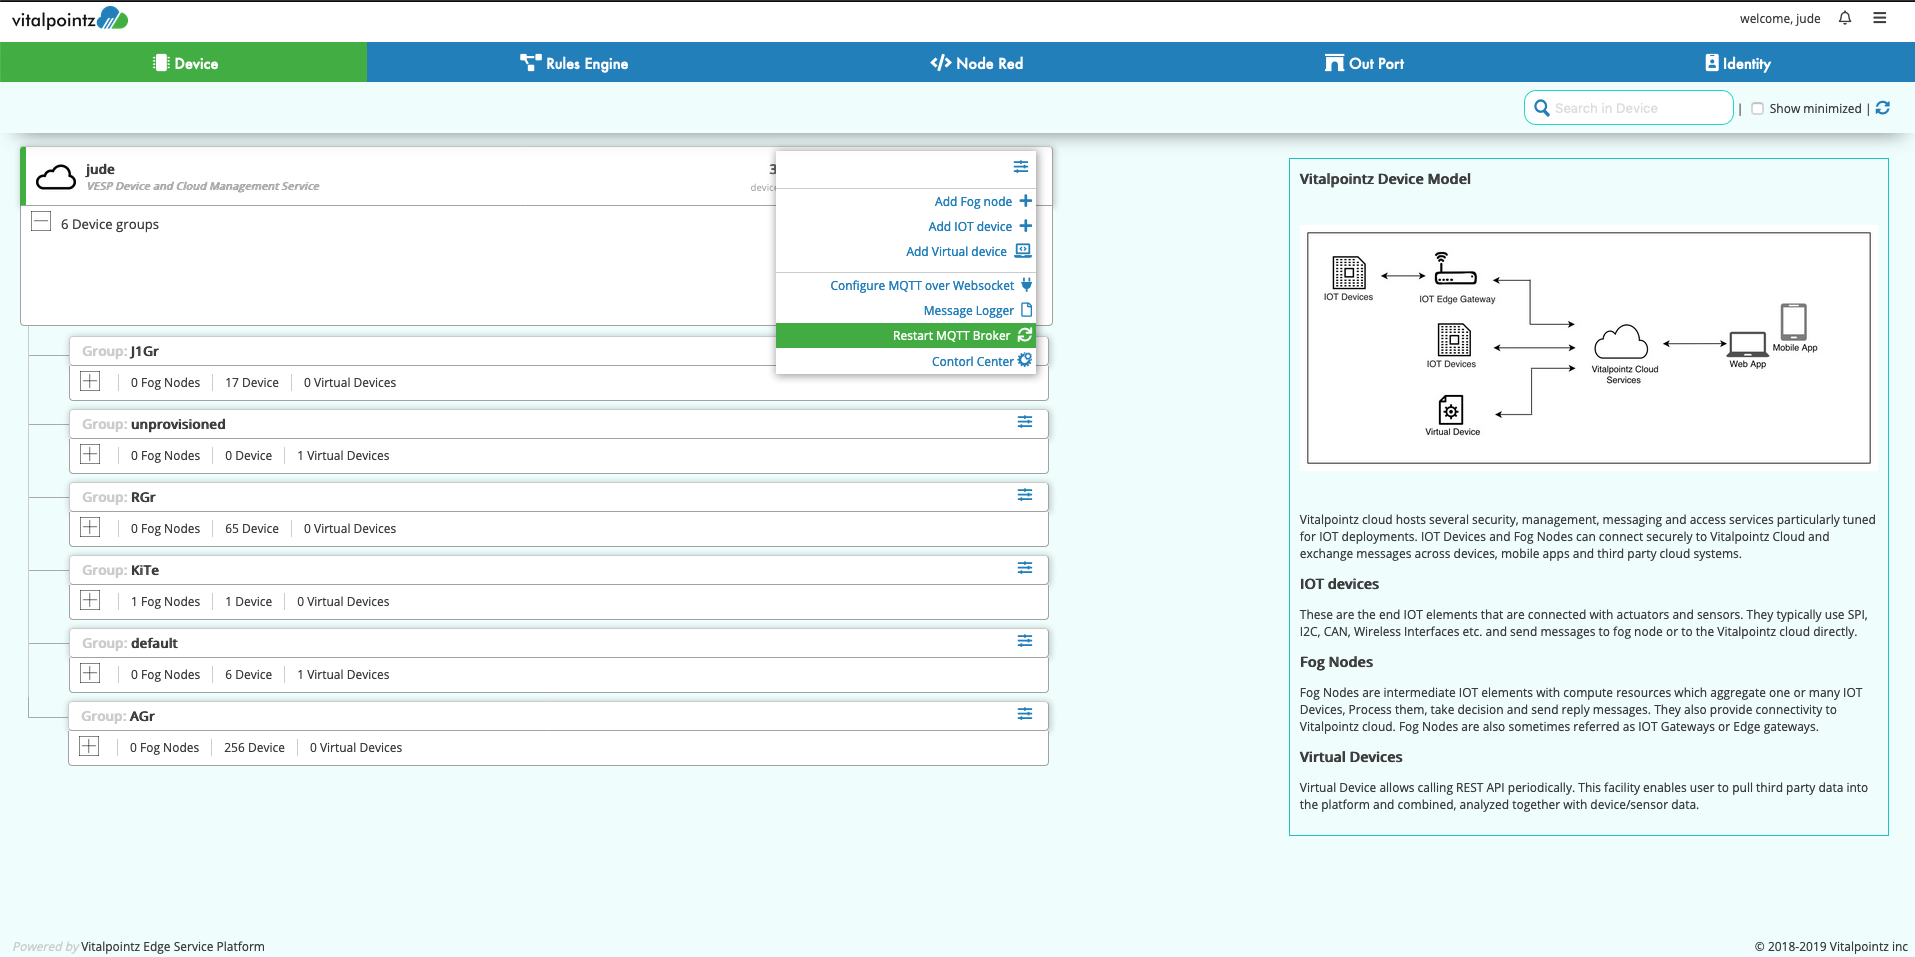The height and width of the screenshot is (957, 1915).
Task: Click the Vitalpointz Edge Service Platform footer link
Action: pos(173,946)
